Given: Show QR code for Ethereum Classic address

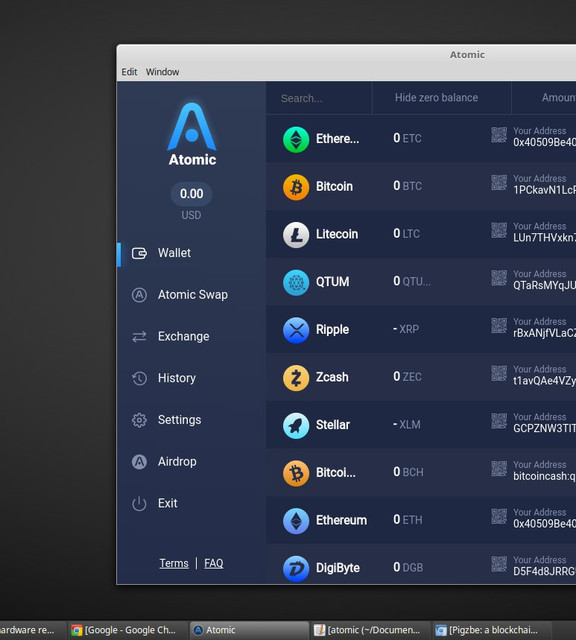Looking at the screenshot, I should click(x=499, y=135).
